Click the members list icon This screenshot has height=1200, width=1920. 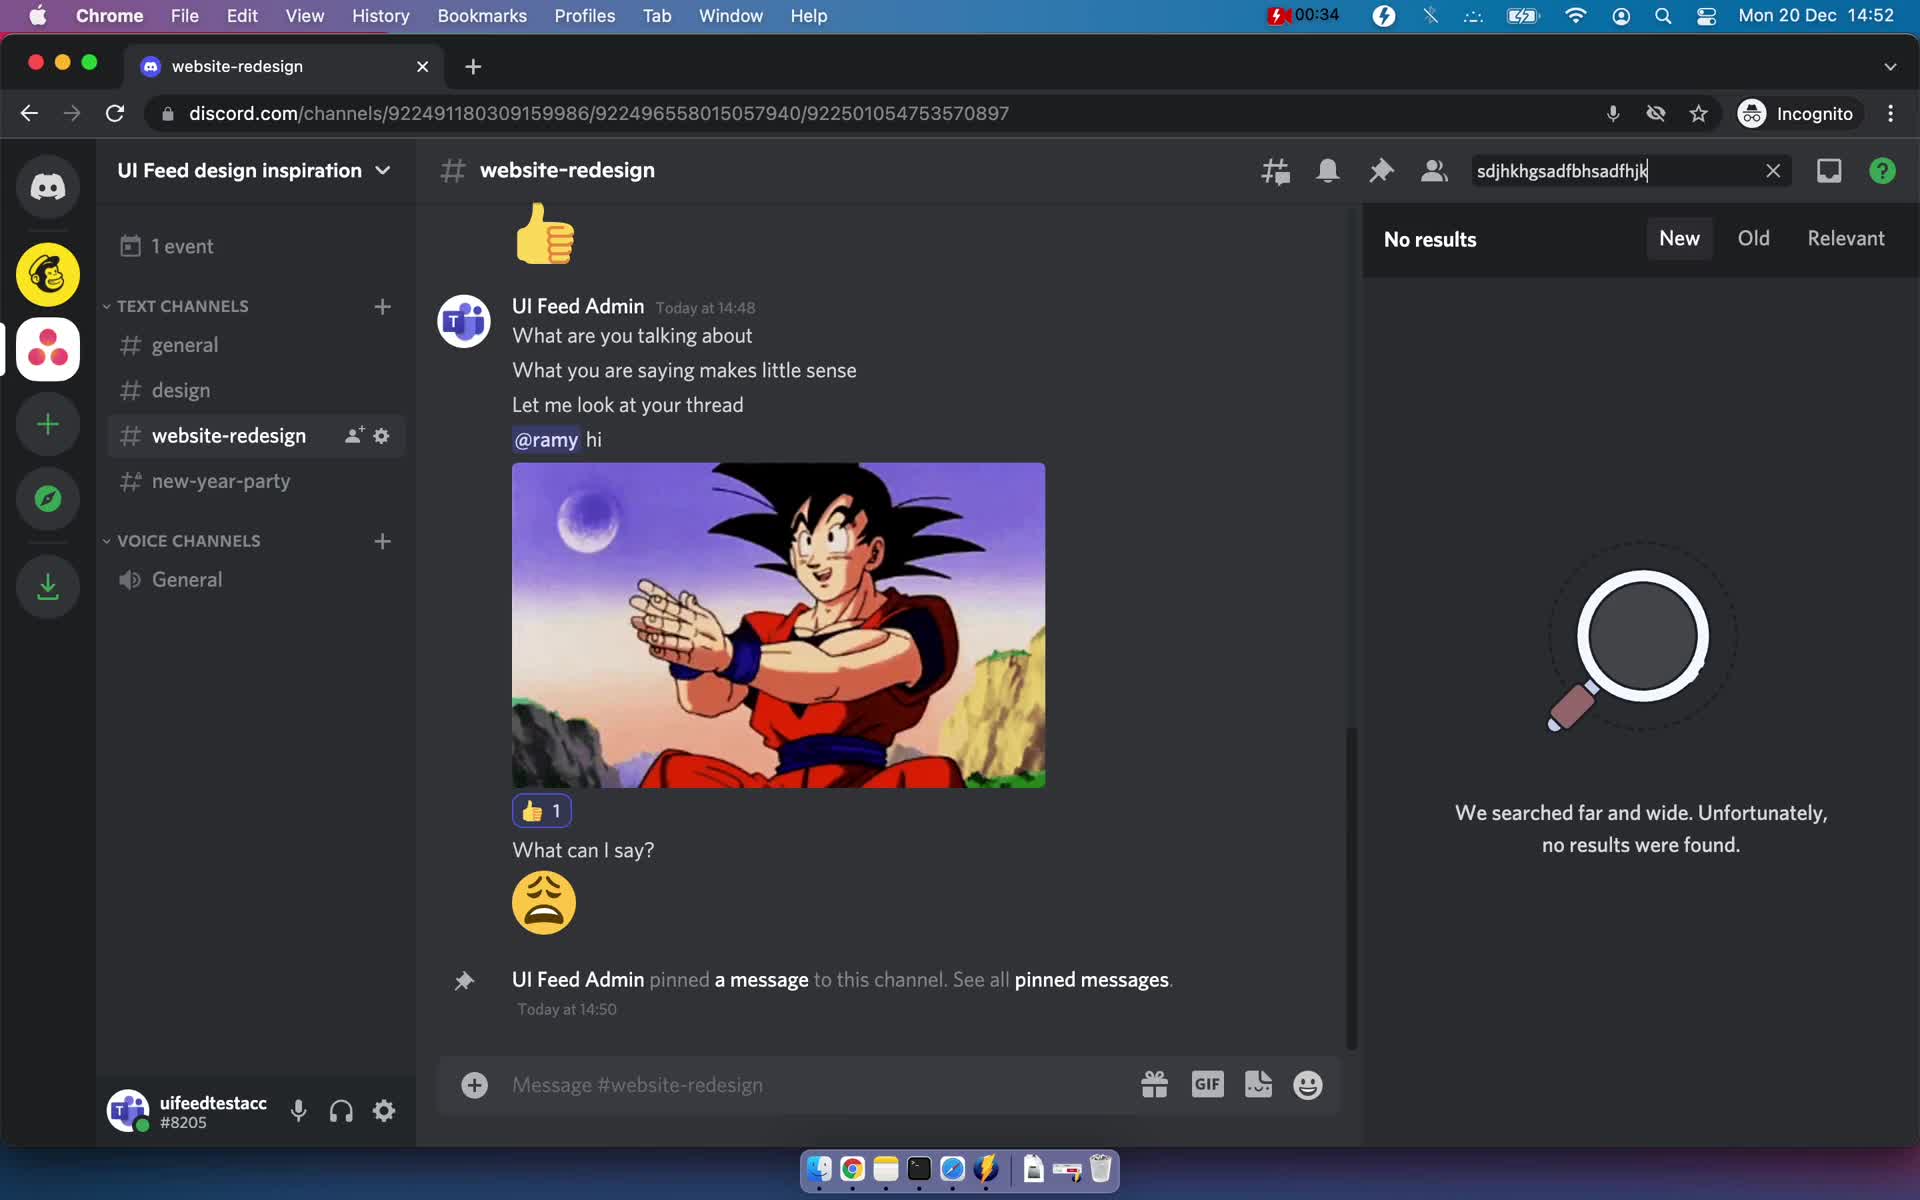[1435, 170]
